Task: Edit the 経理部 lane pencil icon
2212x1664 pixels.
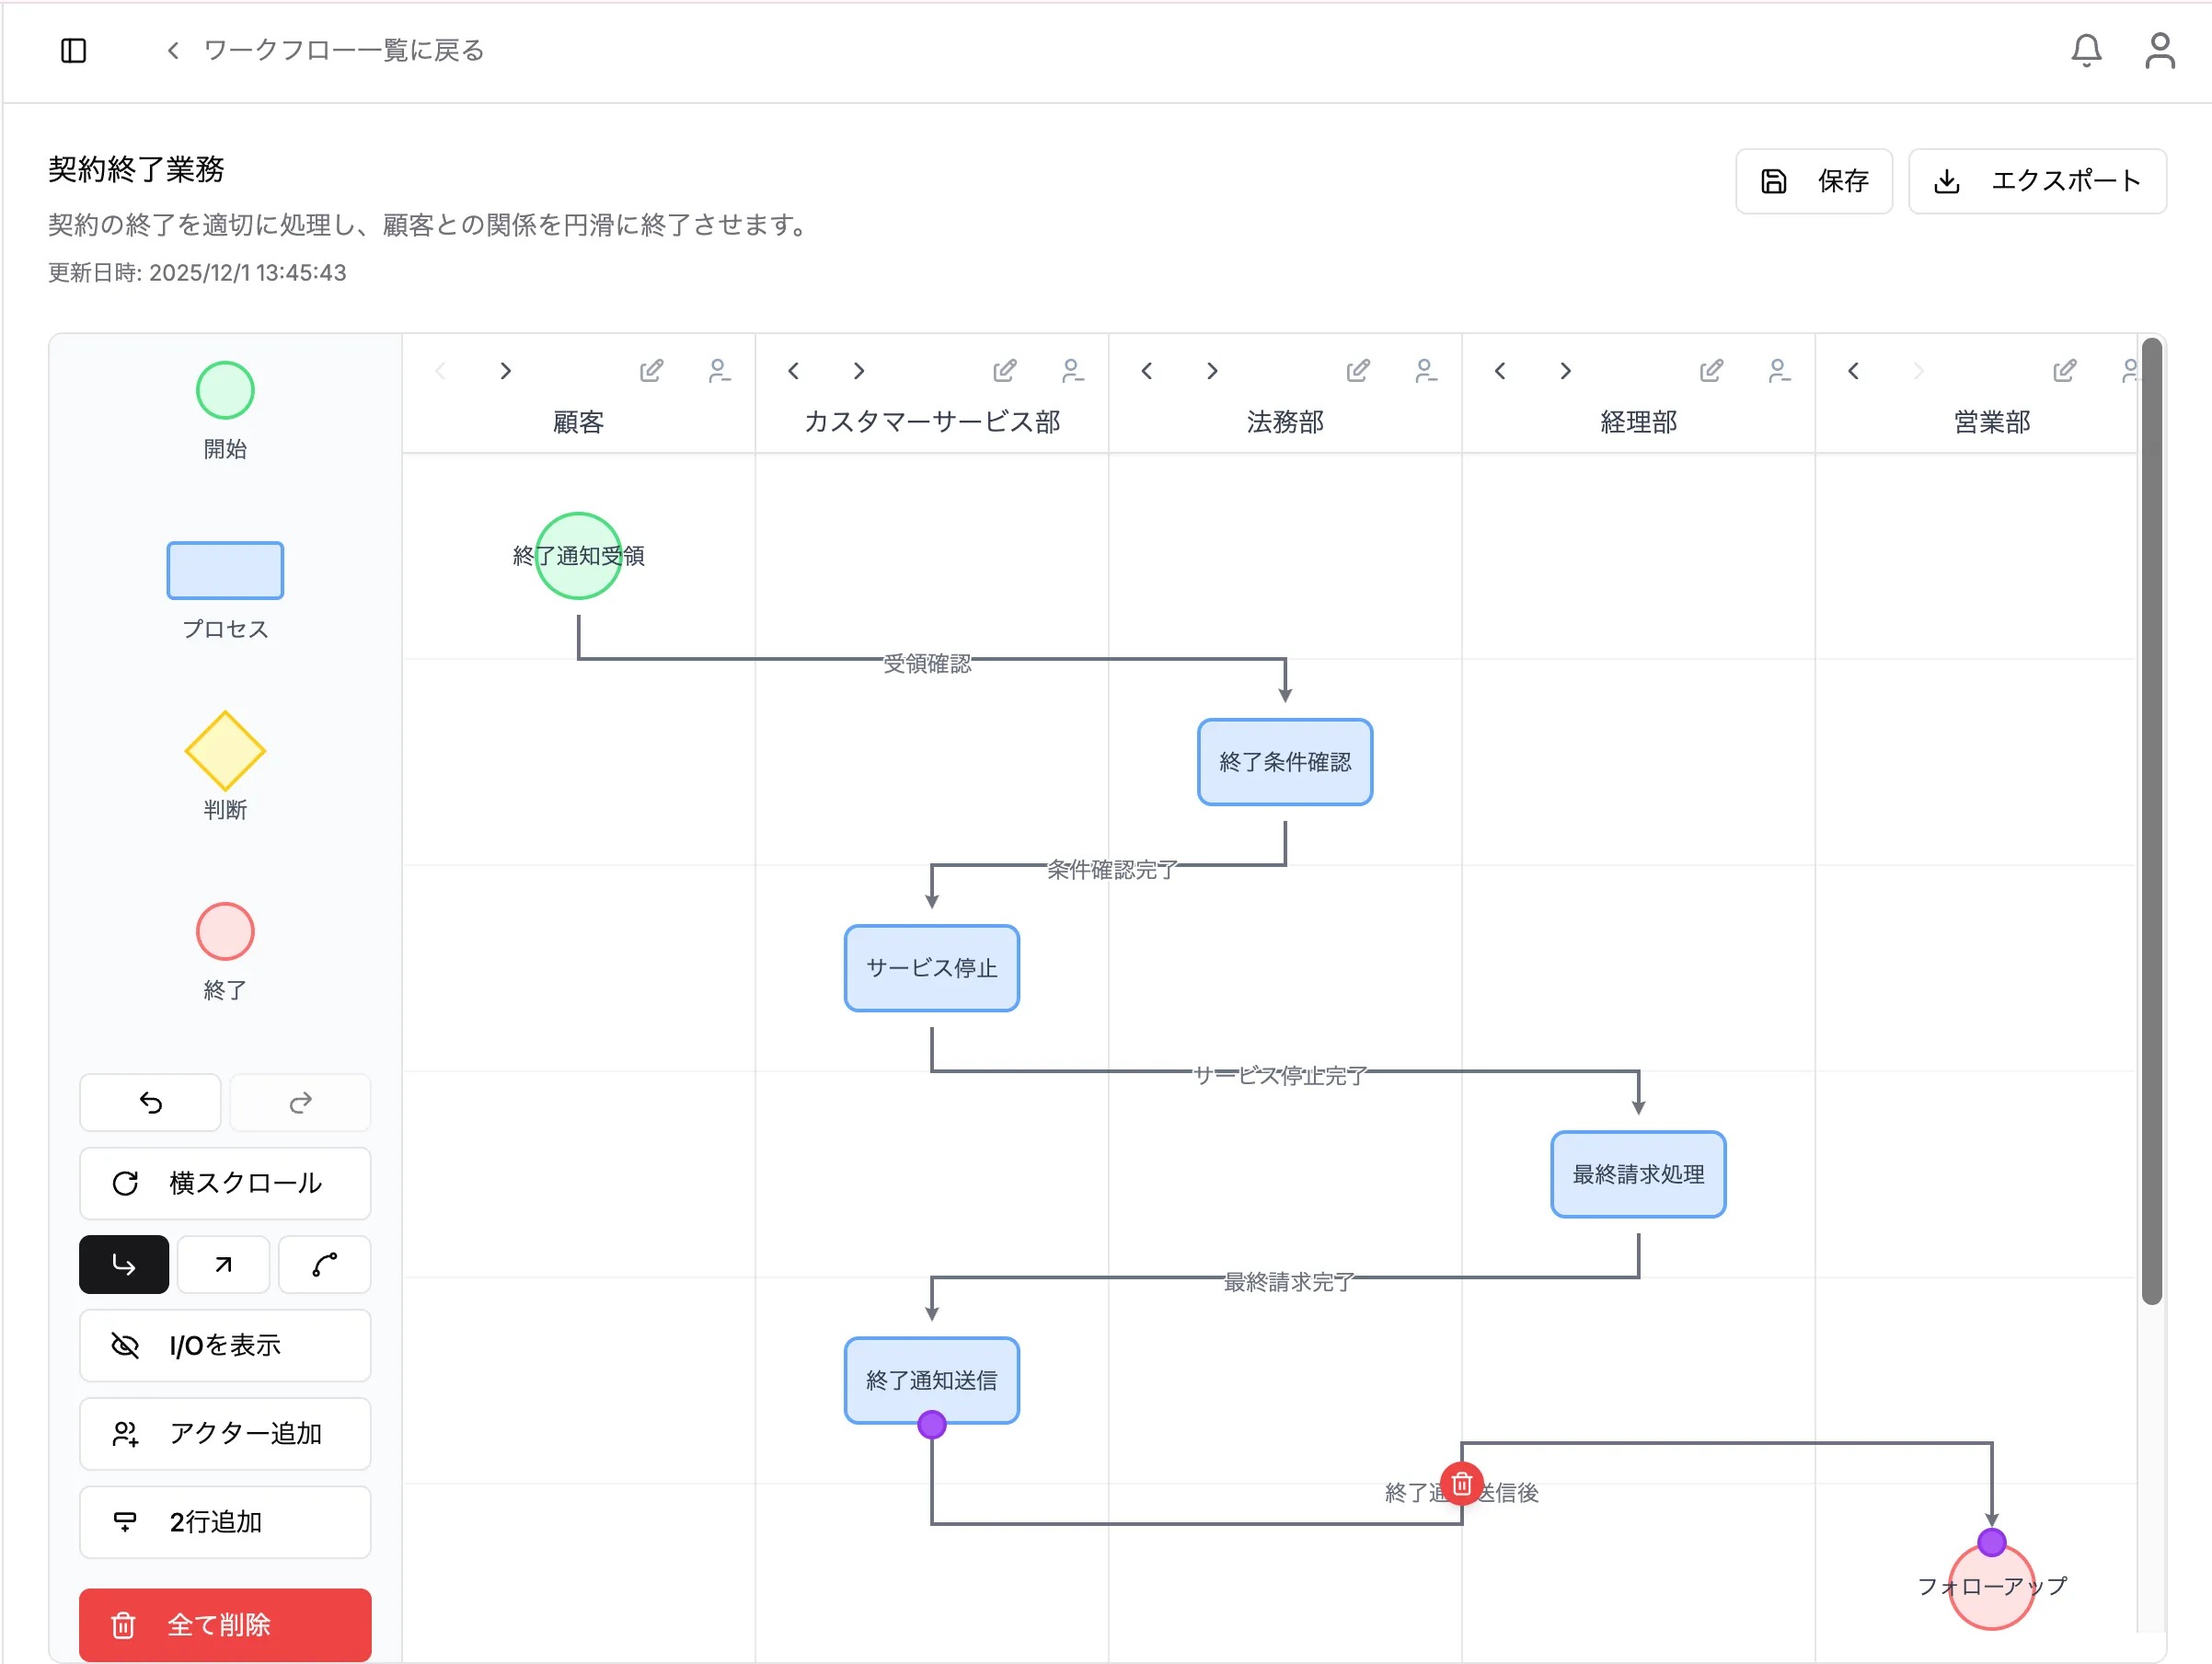Action: tap(1711, 371)
